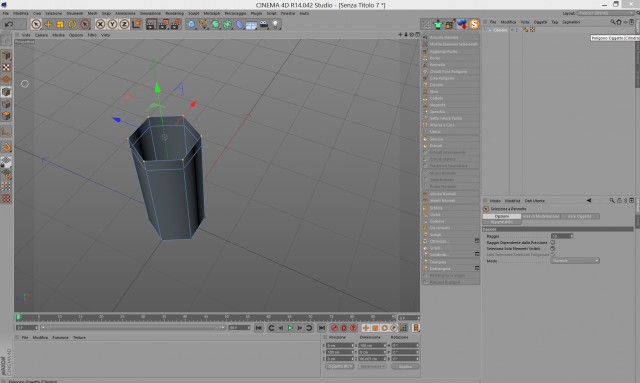Select the Rotate tool icon
This screenshot has height=383, width=640.
[x=72, y=24]
